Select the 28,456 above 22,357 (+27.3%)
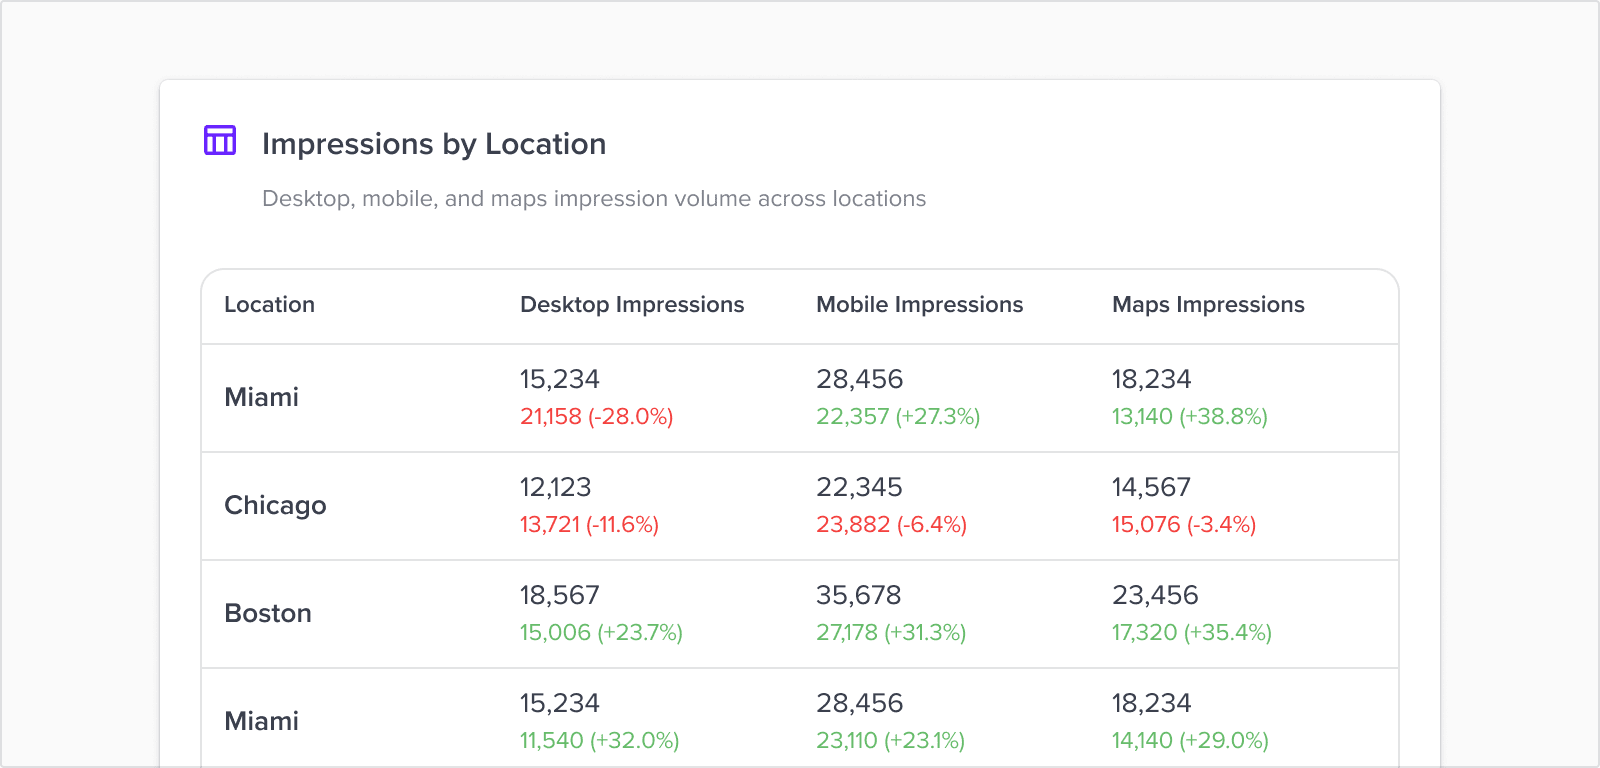This screenshot has height=768, width=1600. (860, 379)
